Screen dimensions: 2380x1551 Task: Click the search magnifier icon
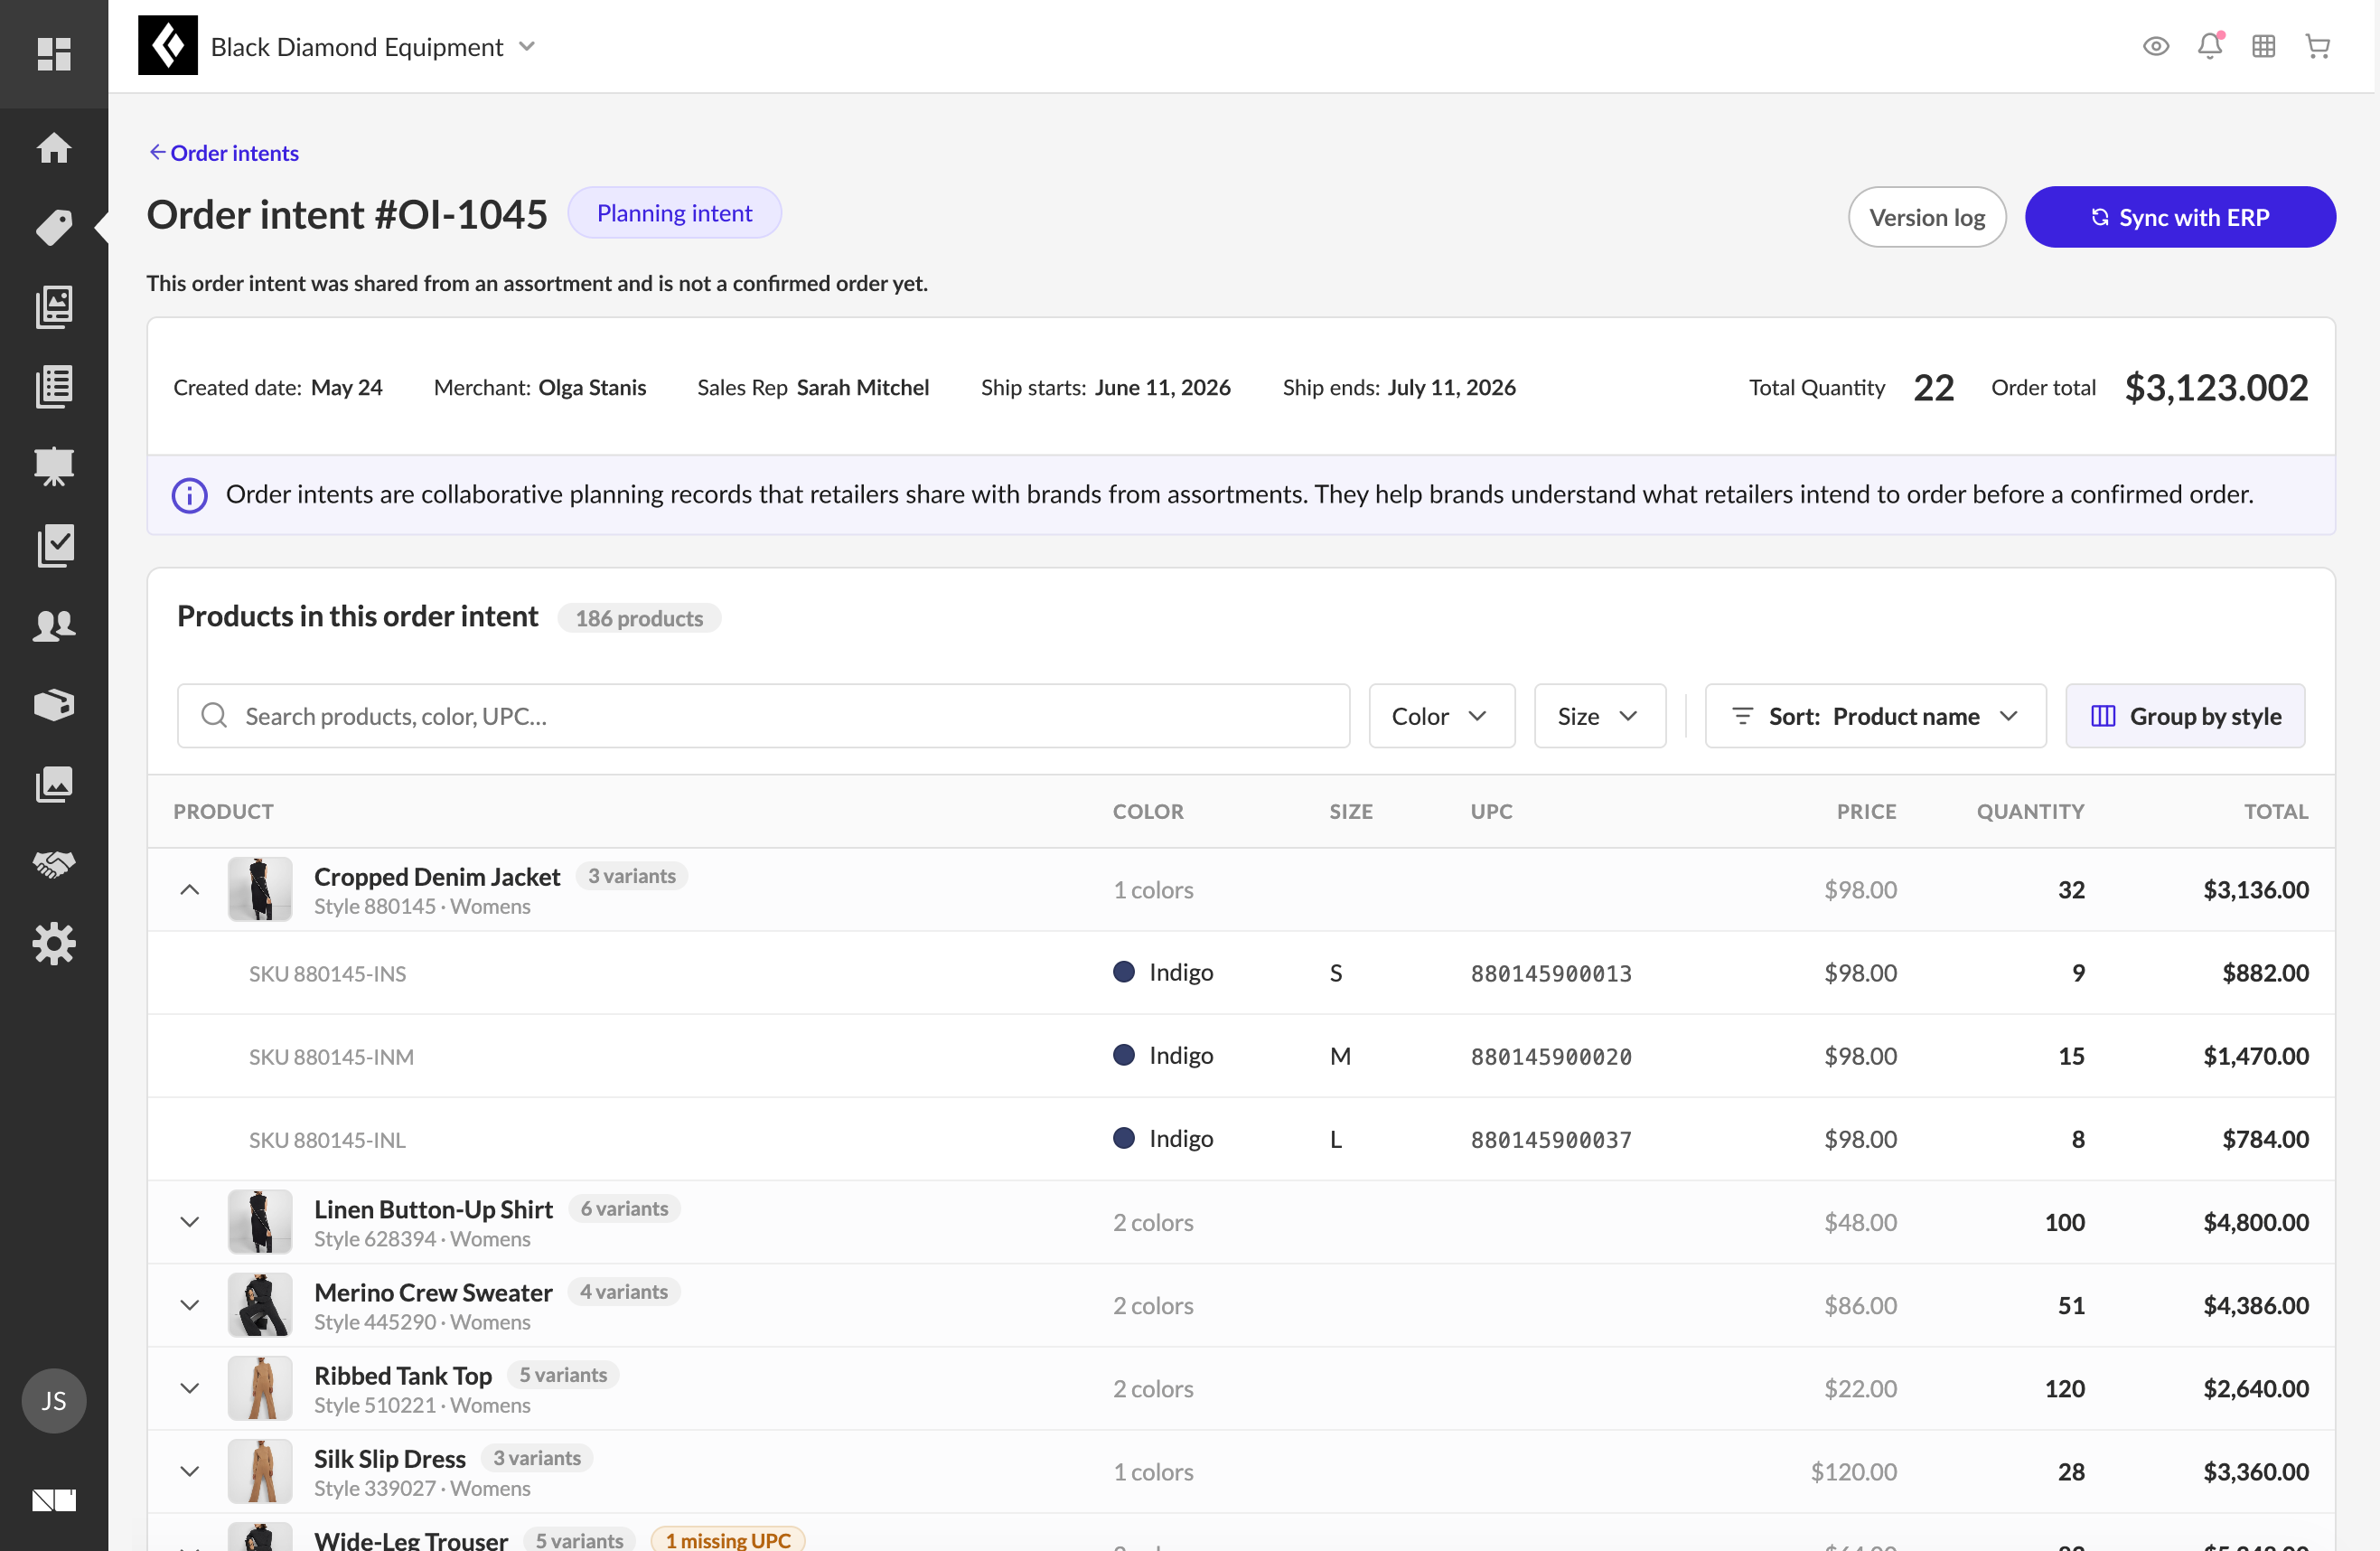(214, 715)
